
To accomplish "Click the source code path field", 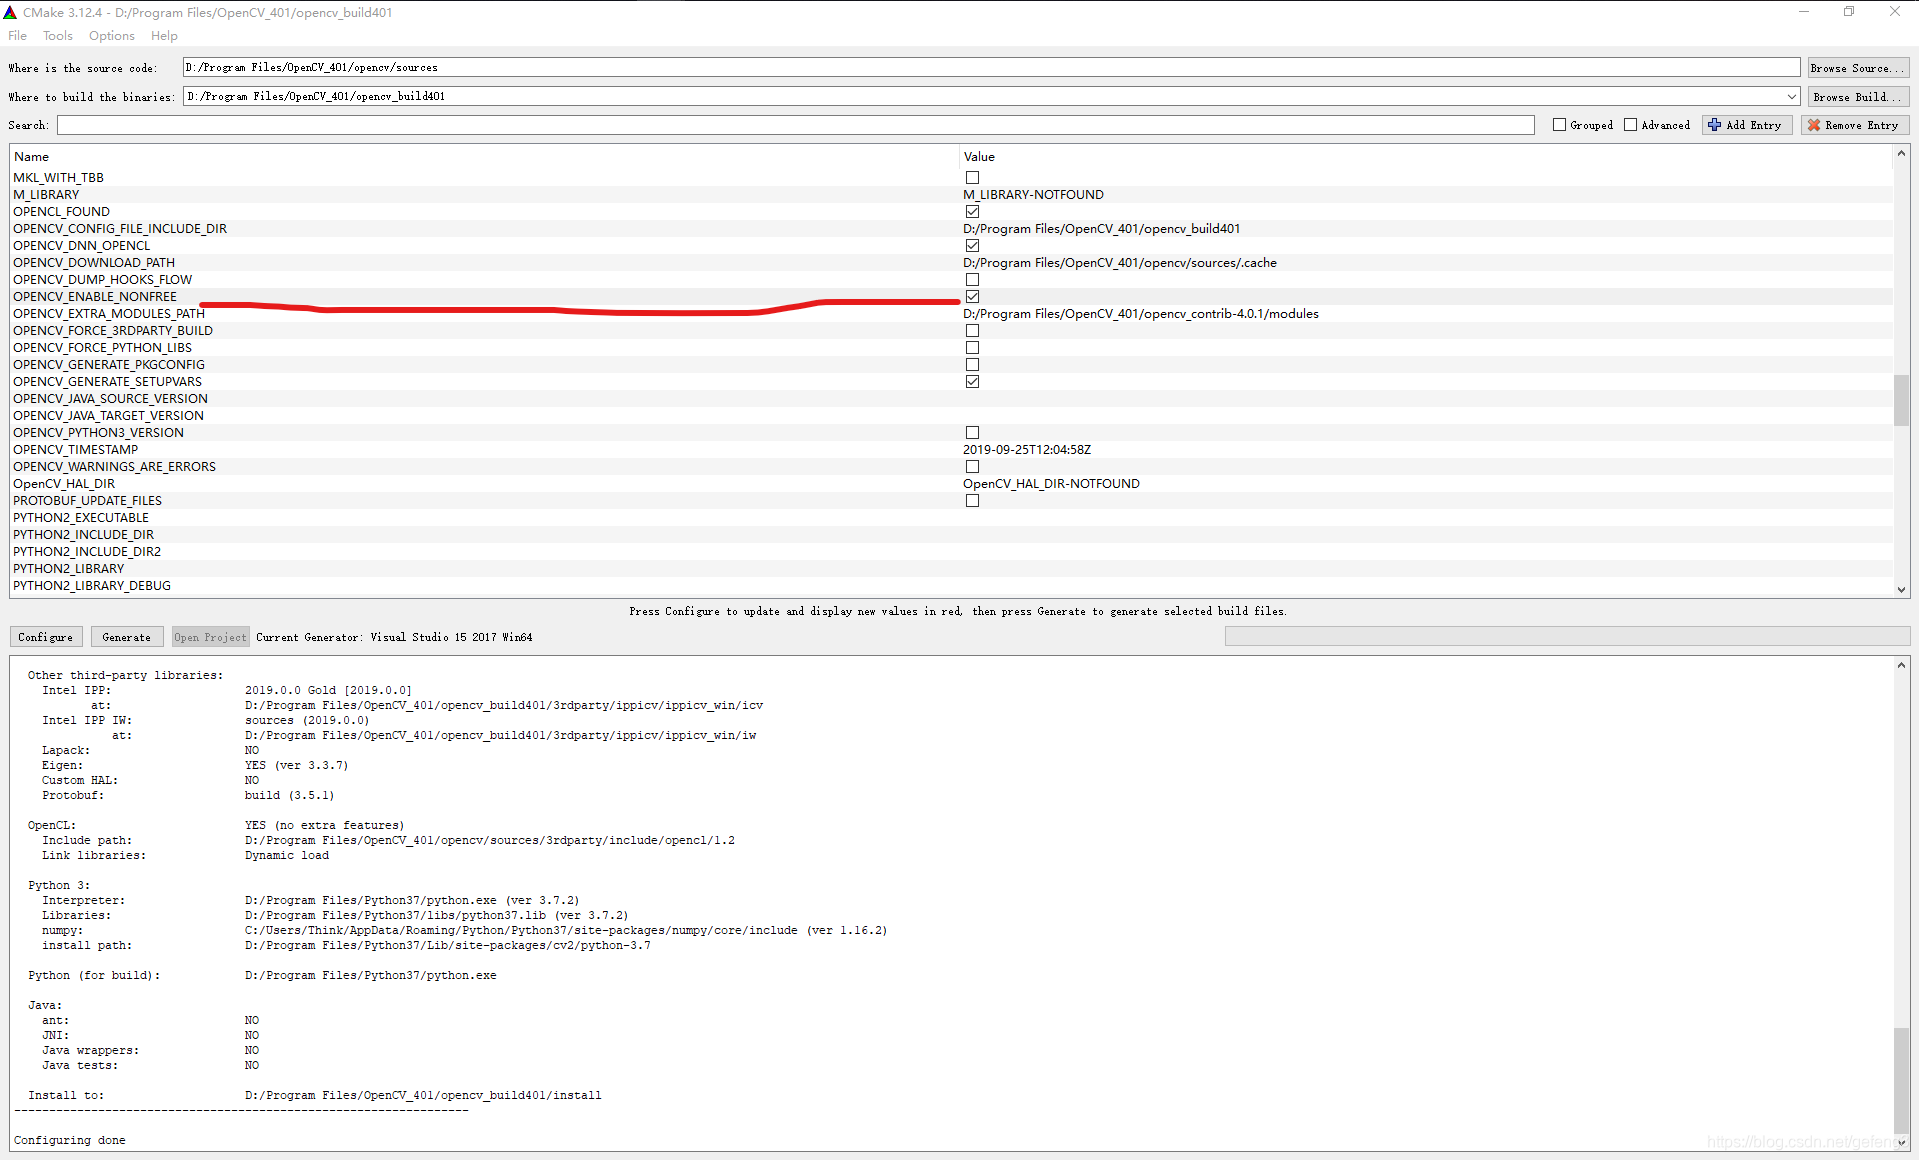I will pyautogui.click(x=991, y=68).
